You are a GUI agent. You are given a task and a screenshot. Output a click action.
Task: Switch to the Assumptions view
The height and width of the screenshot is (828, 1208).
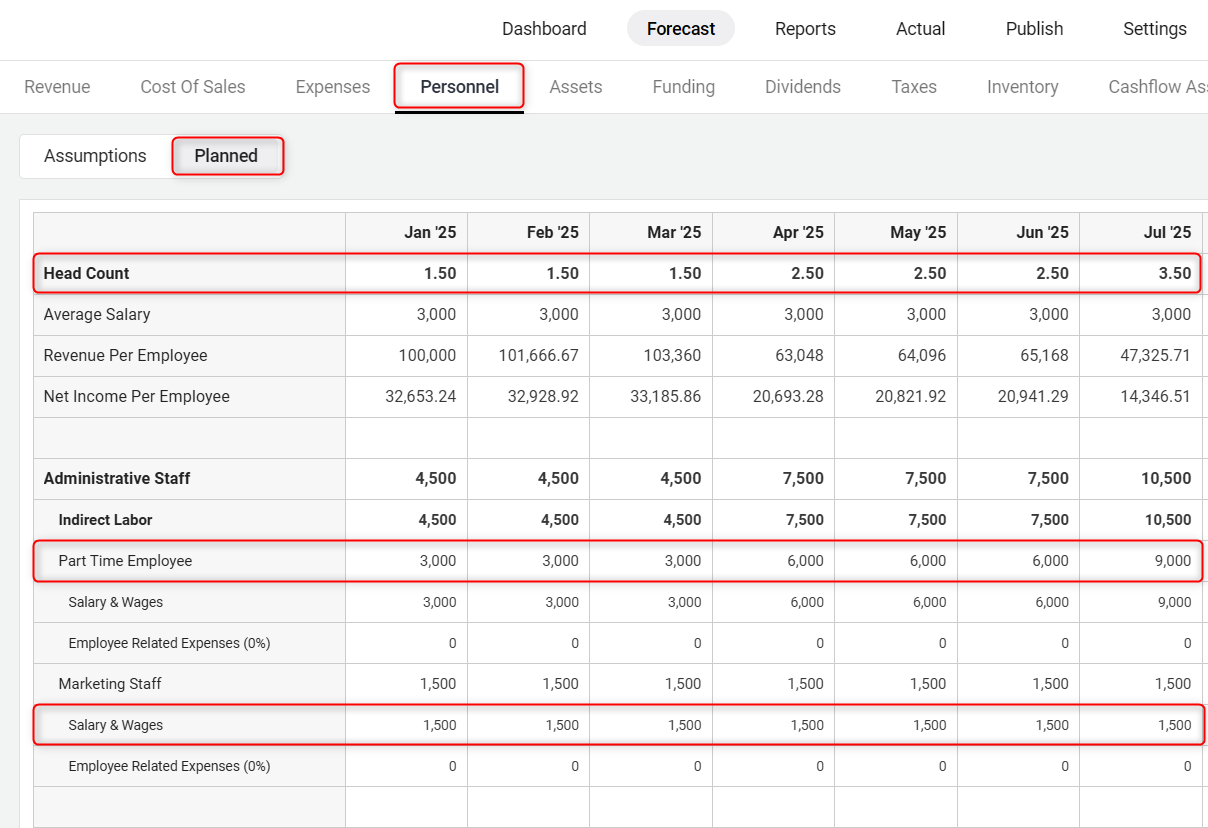(95, 156)
